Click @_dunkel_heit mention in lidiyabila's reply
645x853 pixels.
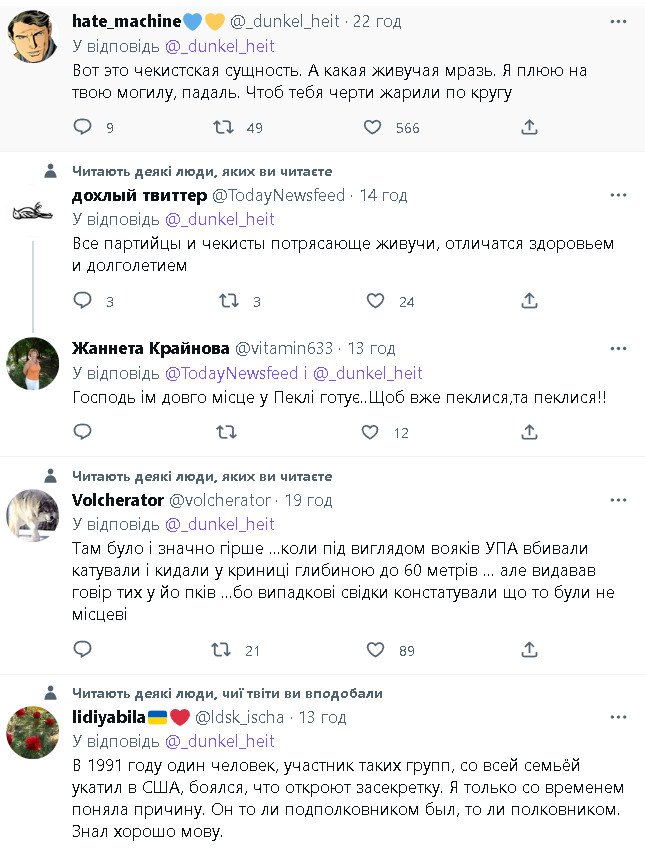[x=219, y=741]
